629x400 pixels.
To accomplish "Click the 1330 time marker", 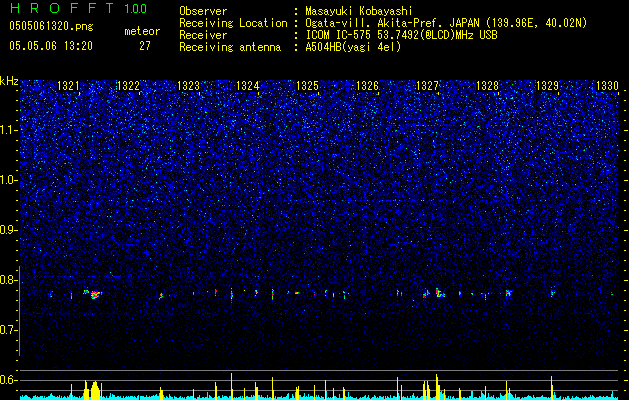I will [607, 86].
